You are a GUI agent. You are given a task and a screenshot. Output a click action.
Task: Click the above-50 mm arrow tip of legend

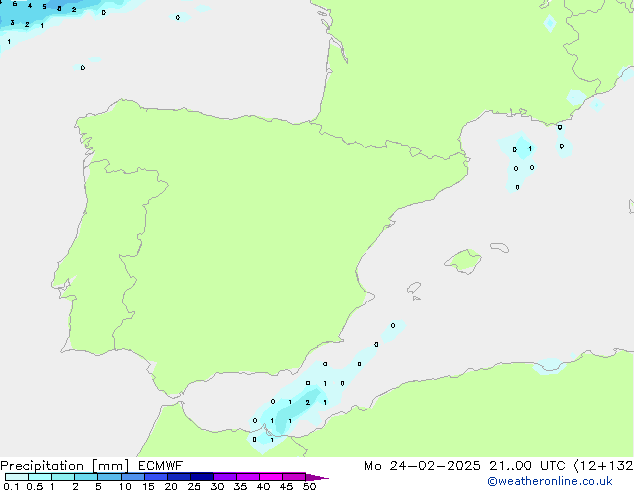click(x=317, y=477)
